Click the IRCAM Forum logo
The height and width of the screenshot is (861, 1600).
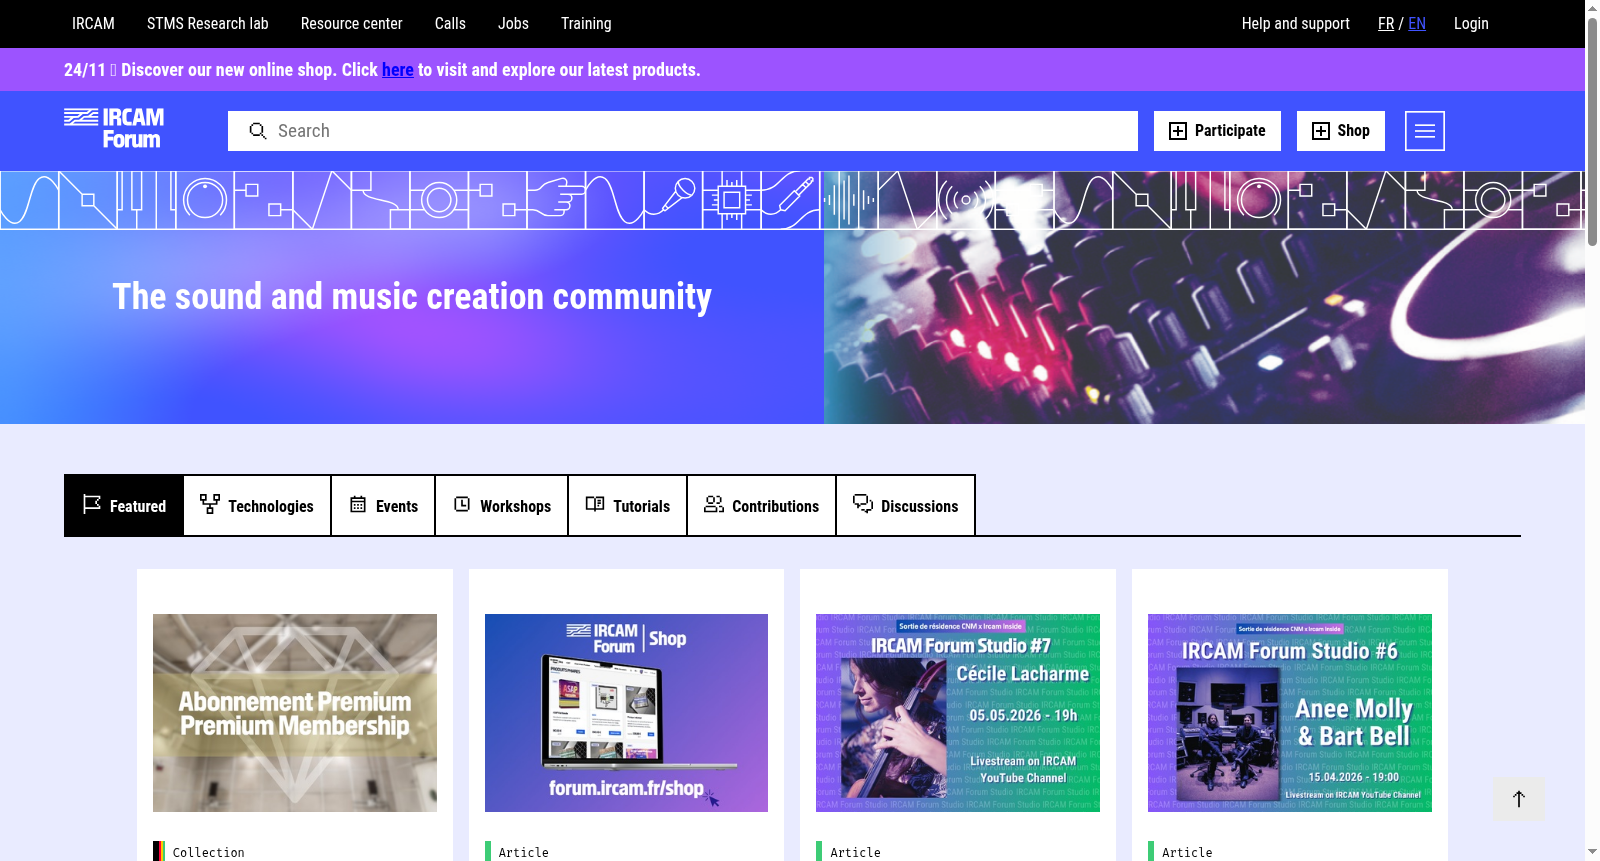[x=114, y=129]
